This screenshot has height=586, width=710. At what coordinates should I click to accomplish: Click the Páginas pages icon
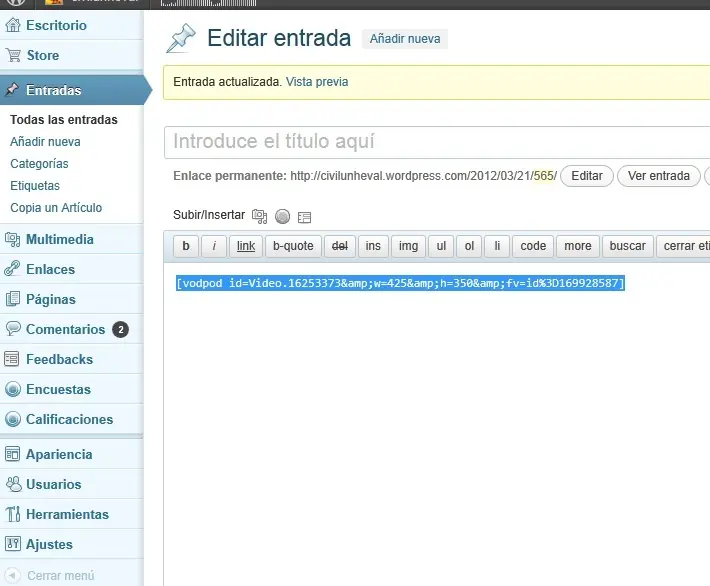click(13, 299)
